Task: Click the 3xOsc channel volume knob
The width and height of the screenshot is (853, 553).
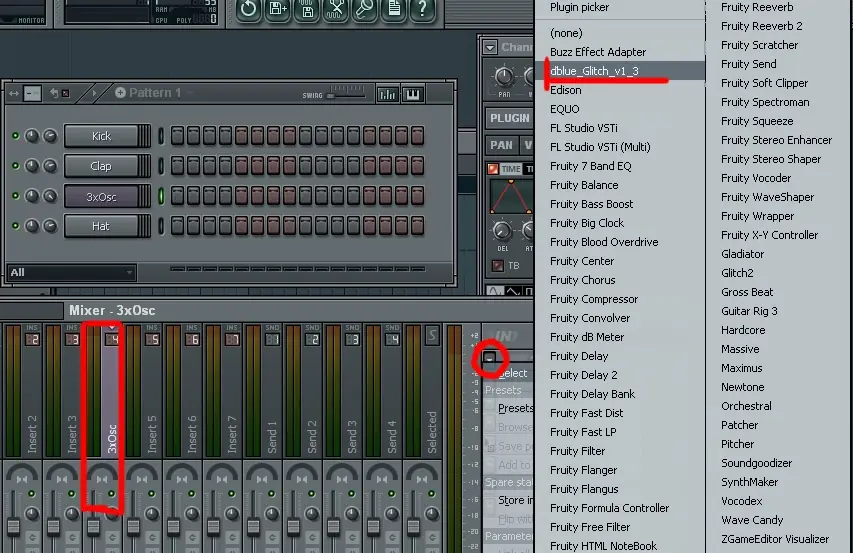Action: pyautogui.click(x=50, y=196)
